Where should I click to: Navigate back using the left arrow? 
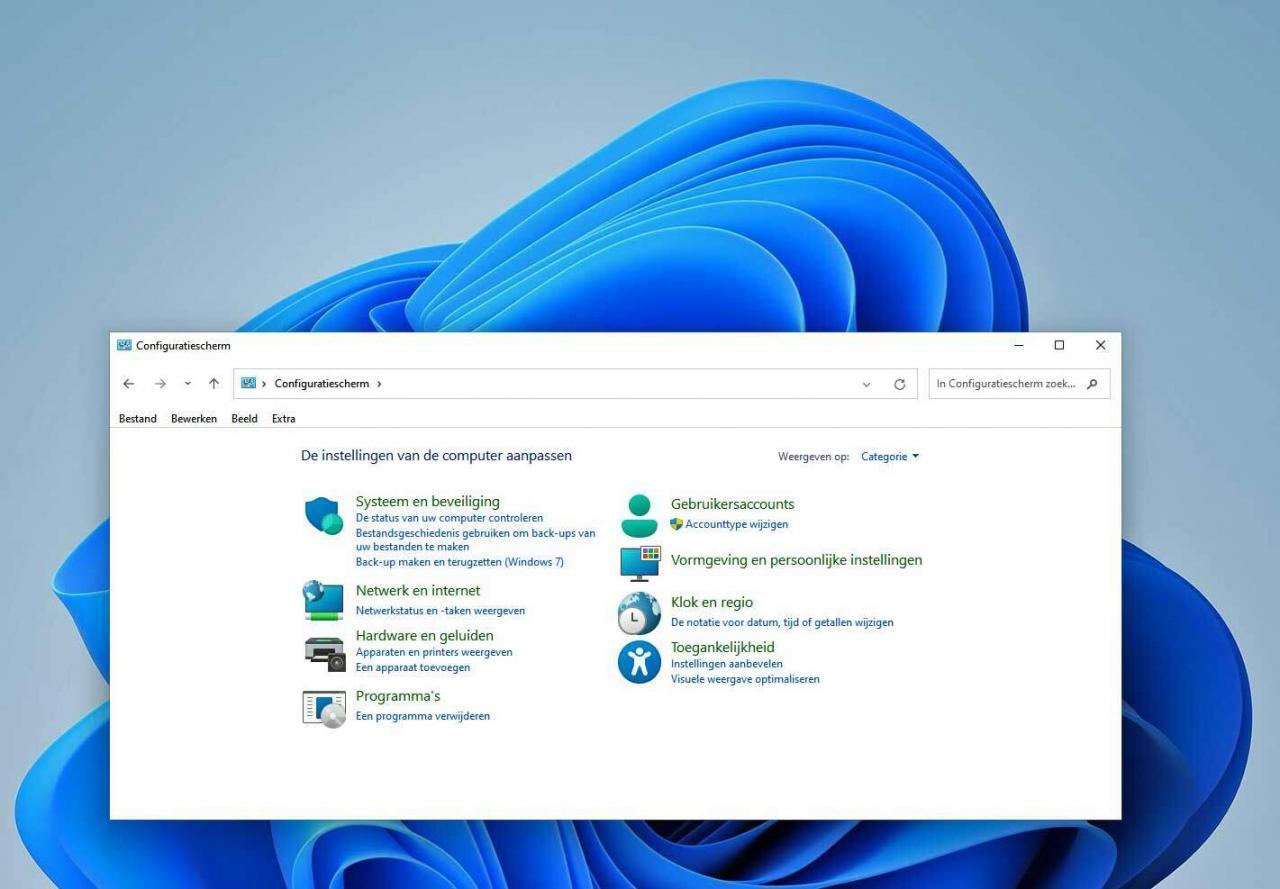point(128,383)
